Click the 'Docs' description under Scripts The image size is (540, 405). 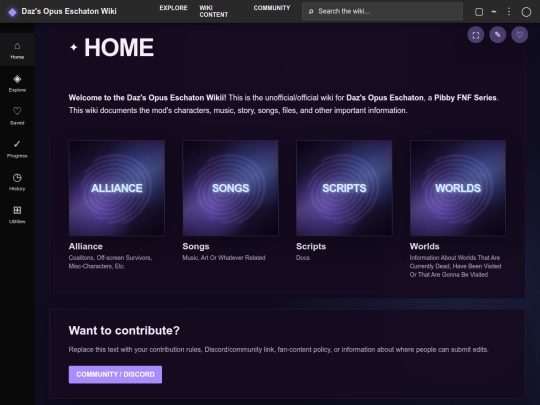click(x=303, y=258)
